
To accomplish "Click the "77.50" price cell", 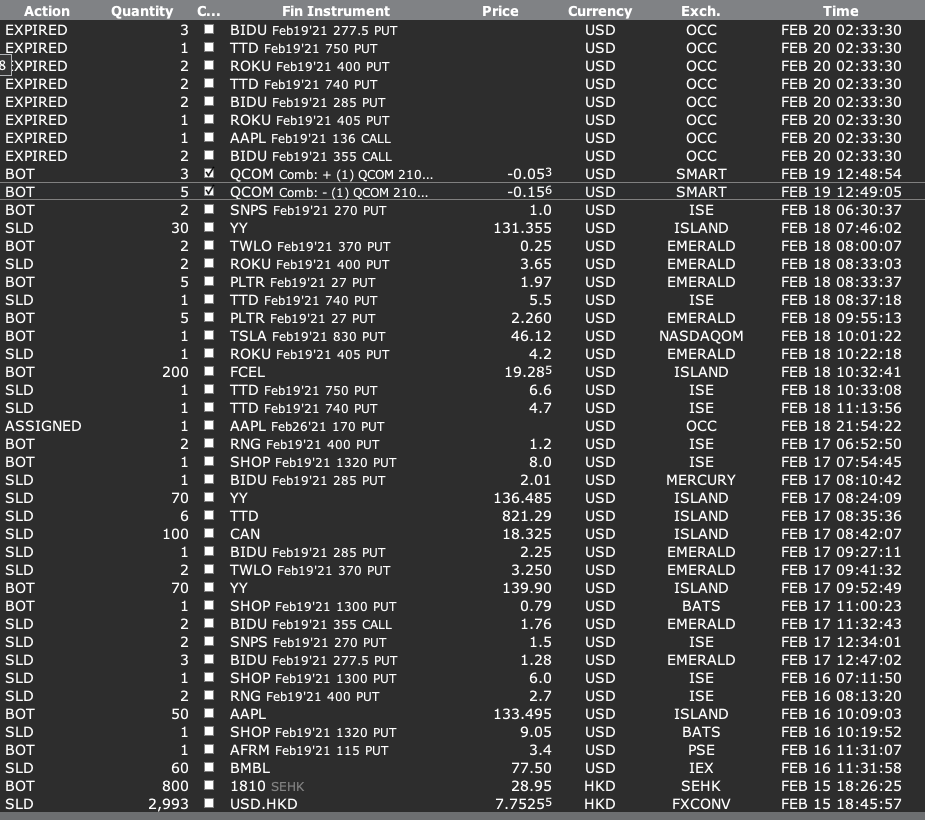I will [x=531, y=768].
